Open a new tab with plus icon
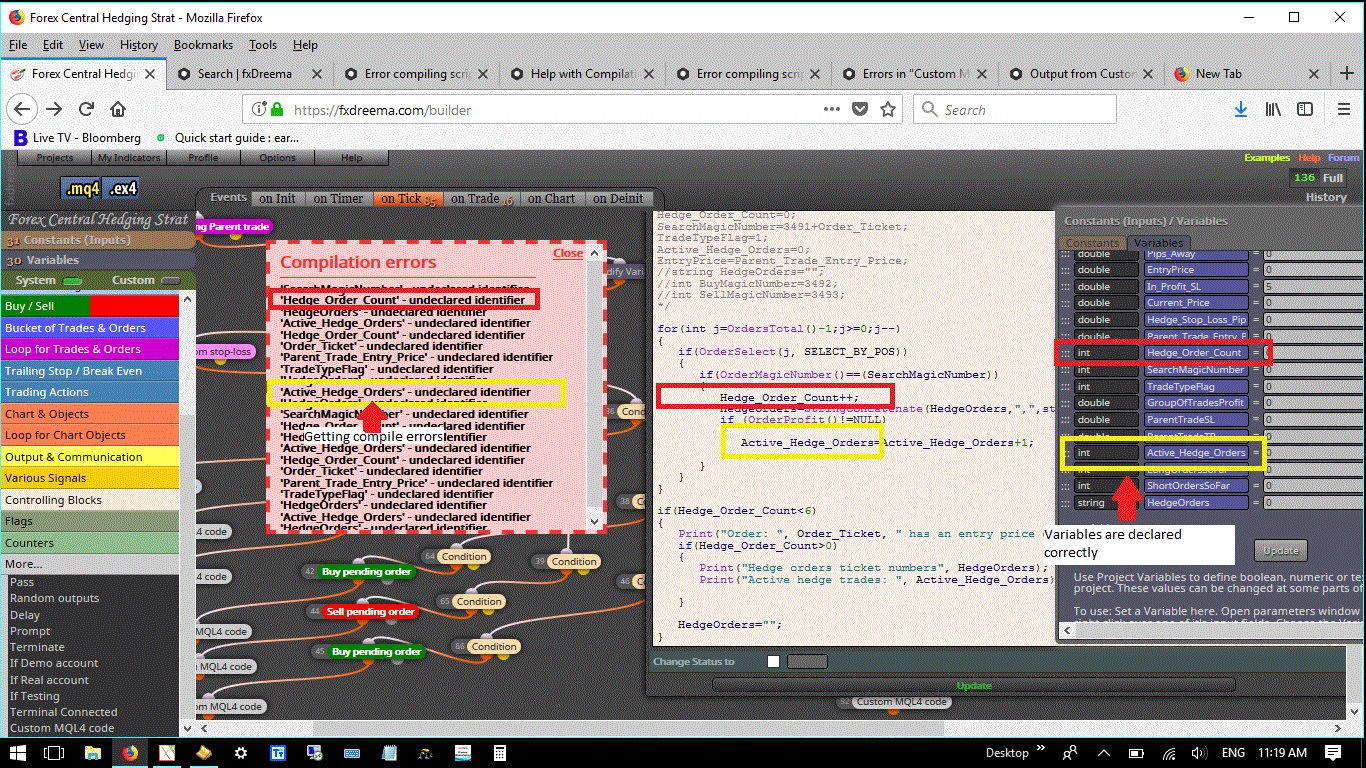This screenshot has height=768, width=1366. 1347,73
